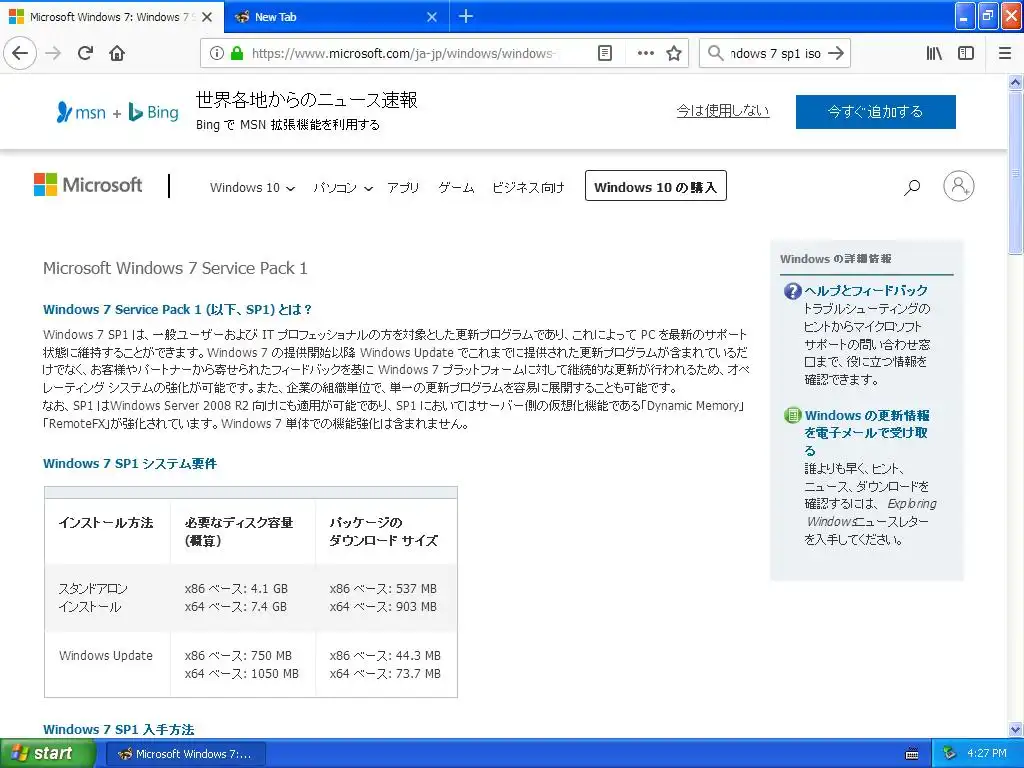The height and width of the screenshot is (768, 1024).
Task: Go back to the previous page
Action: pyautogui.click(x=20, y=53)
